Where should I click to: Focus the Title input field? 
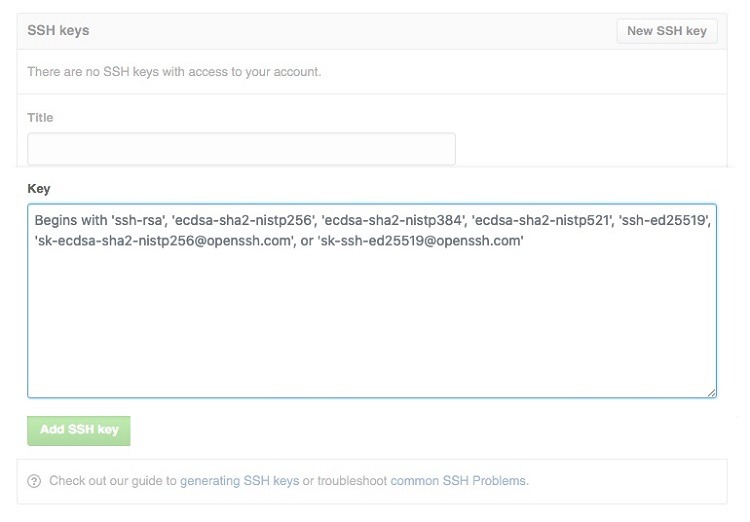point(242,149)
